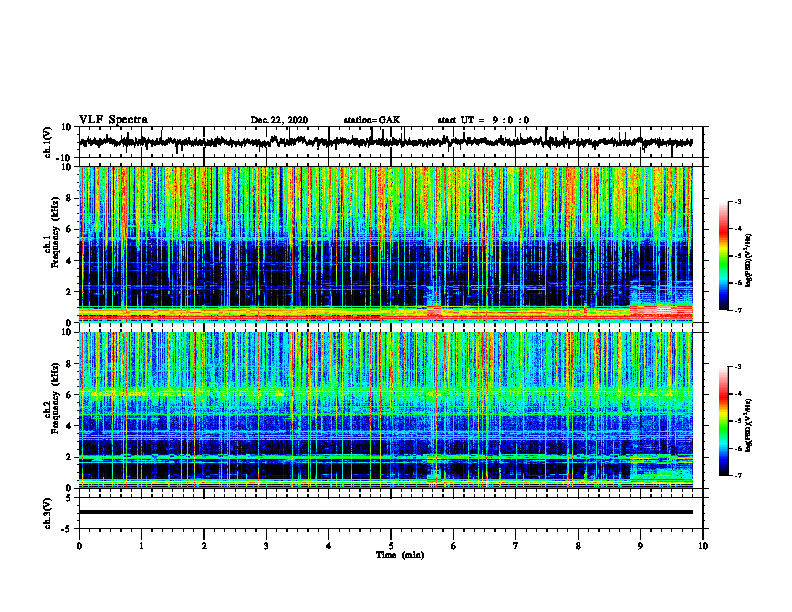The image size is (792, 612).
Task: Click the time axis tick label "8"
Action: pyautogui.click(x=578, y=546)
